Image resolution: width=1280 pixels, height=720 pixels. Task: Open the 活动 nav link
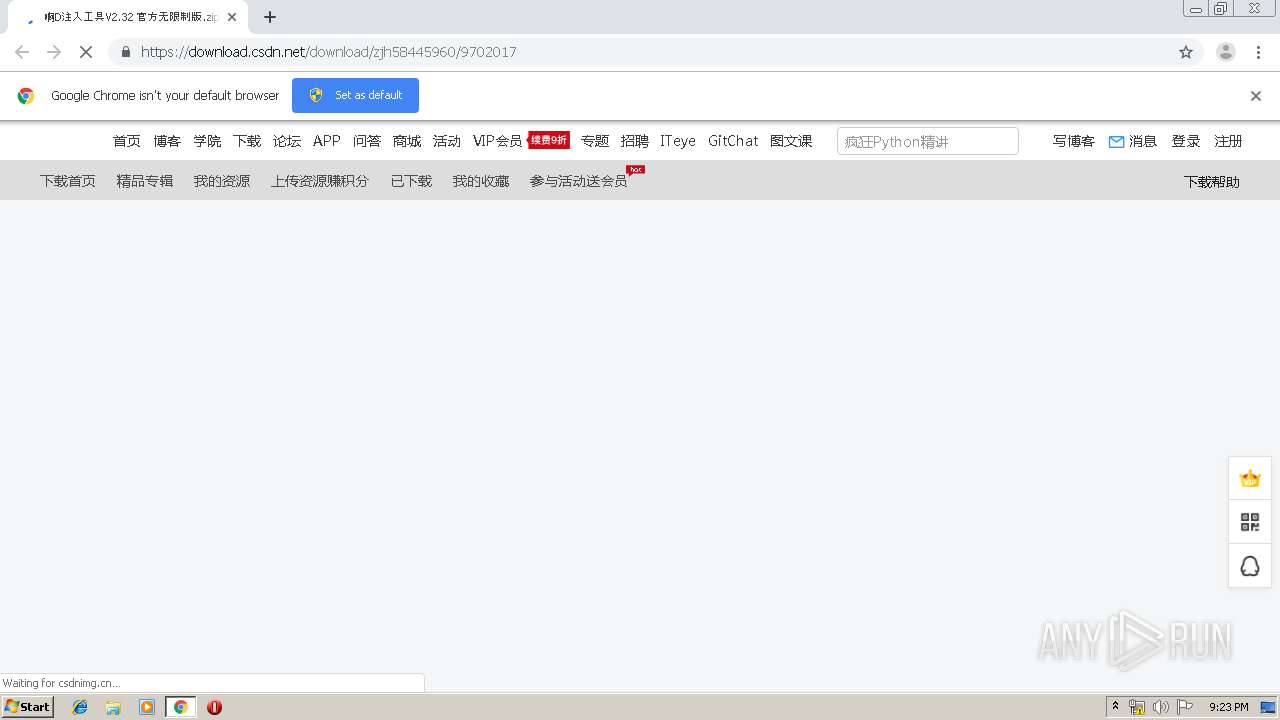point(447,141)
